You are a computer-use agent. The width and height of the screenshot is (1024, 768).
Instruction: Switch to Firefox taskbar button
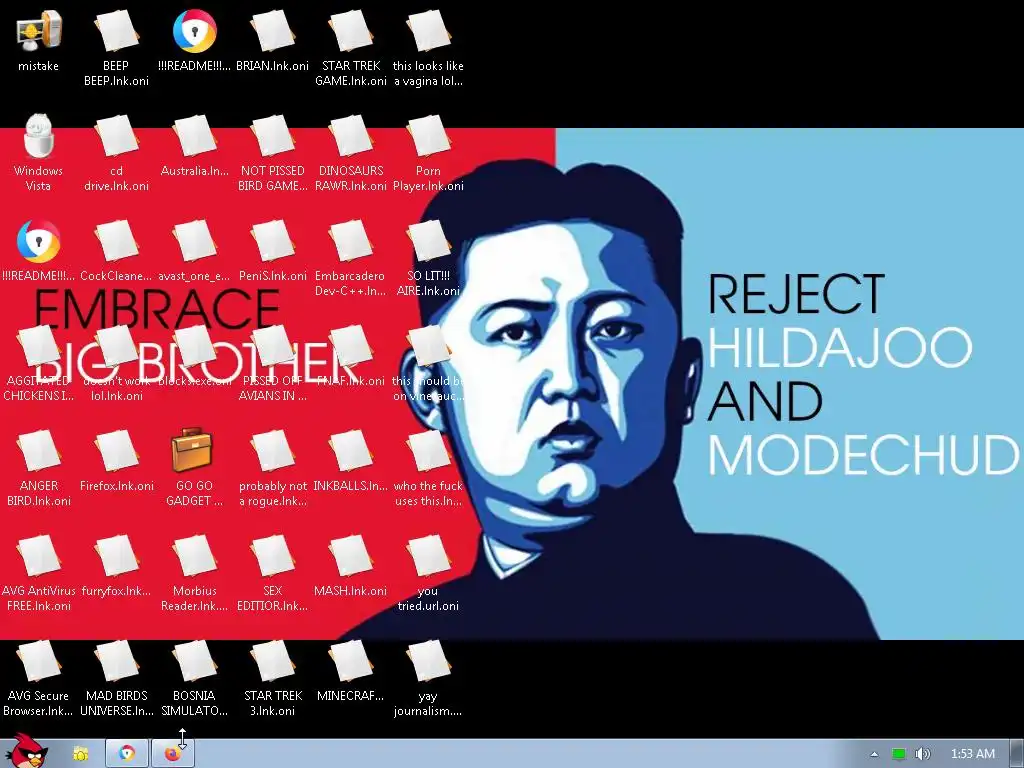172,754
